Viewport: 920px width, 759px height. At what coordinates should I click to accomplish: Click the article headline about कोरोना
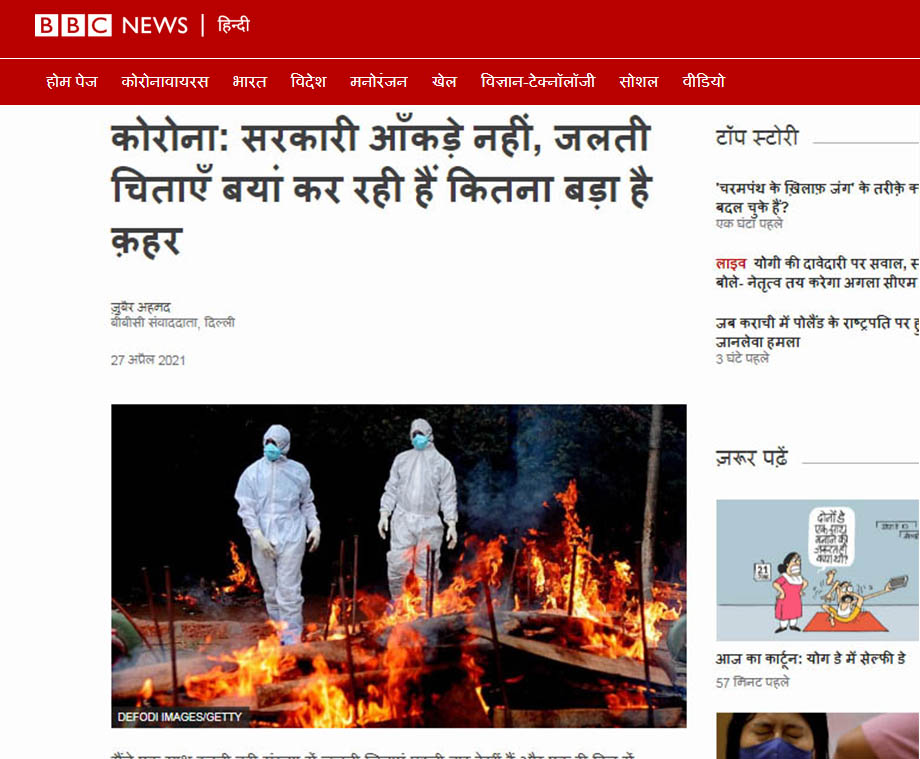coord(381,188)
